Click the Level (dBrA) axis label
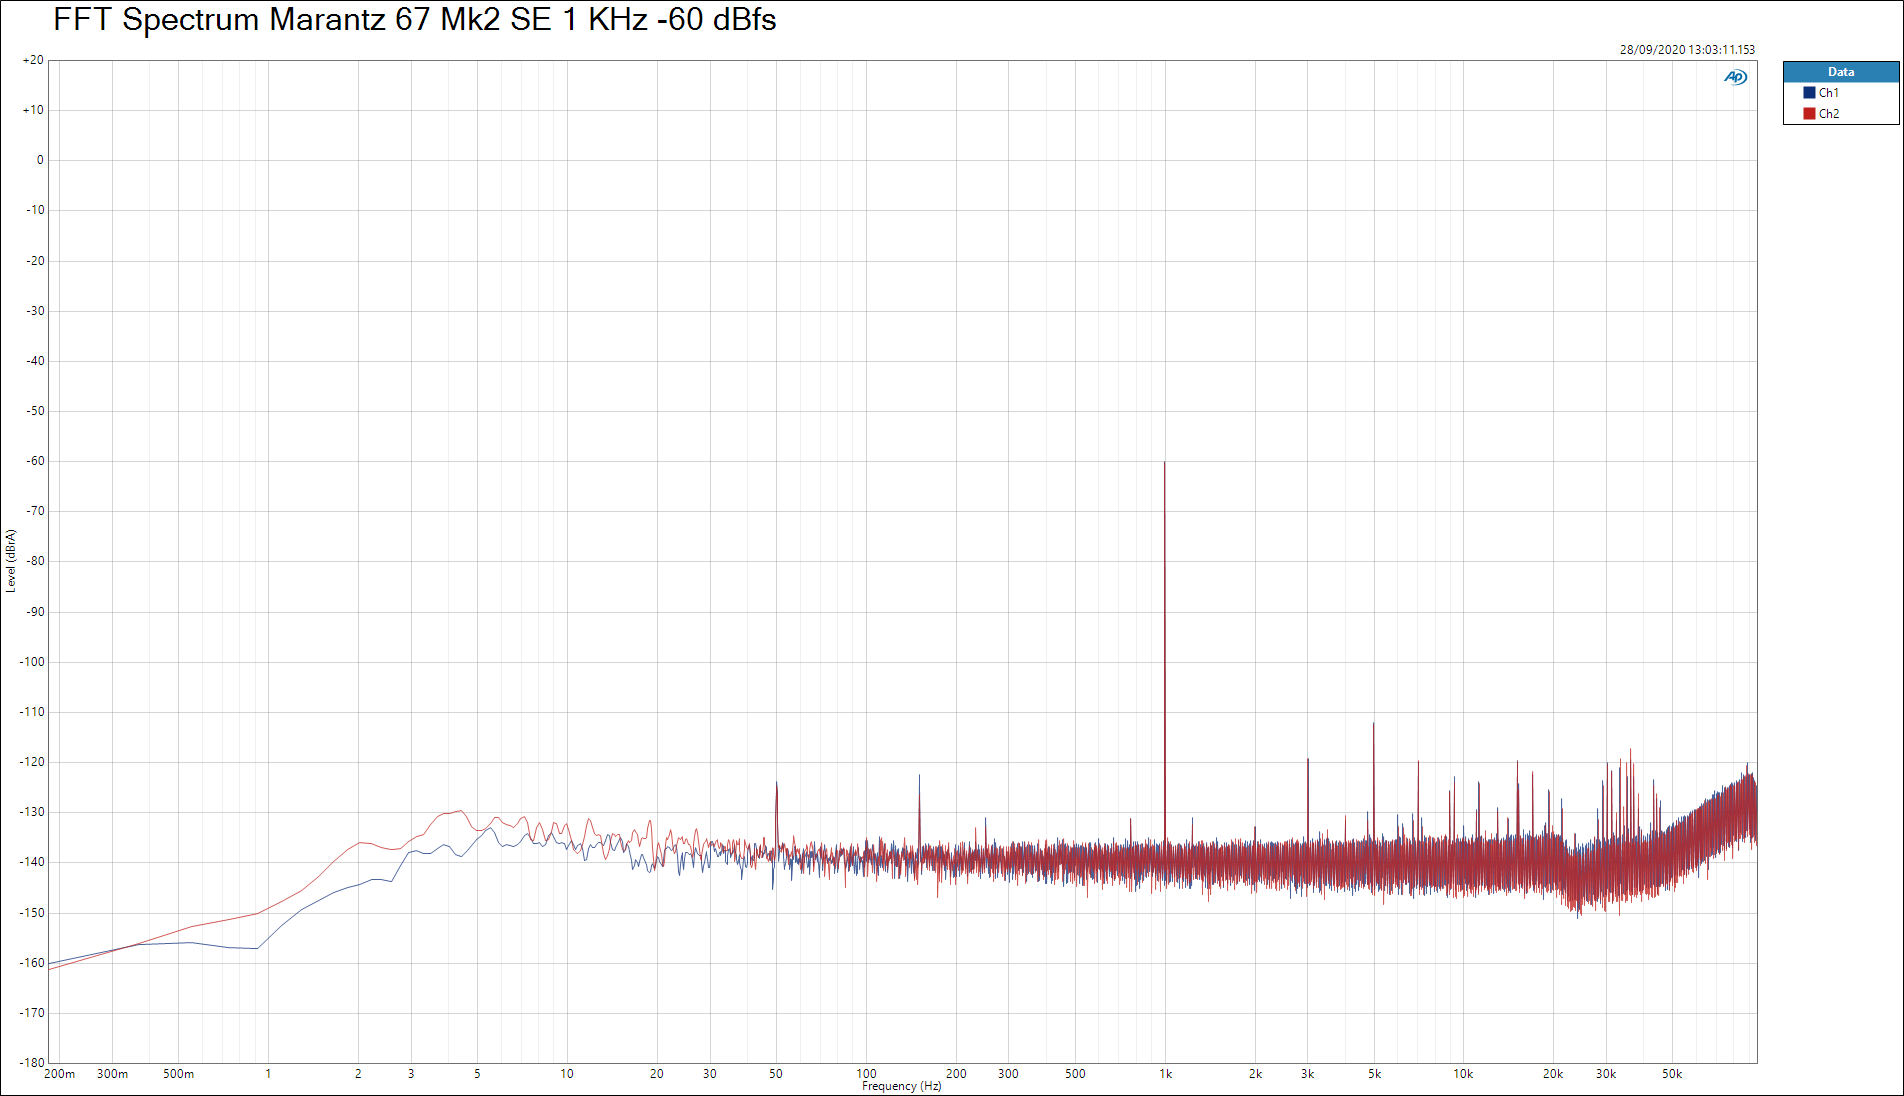The height and width of the screenshot is (1096, 1904). coord(11,561)
